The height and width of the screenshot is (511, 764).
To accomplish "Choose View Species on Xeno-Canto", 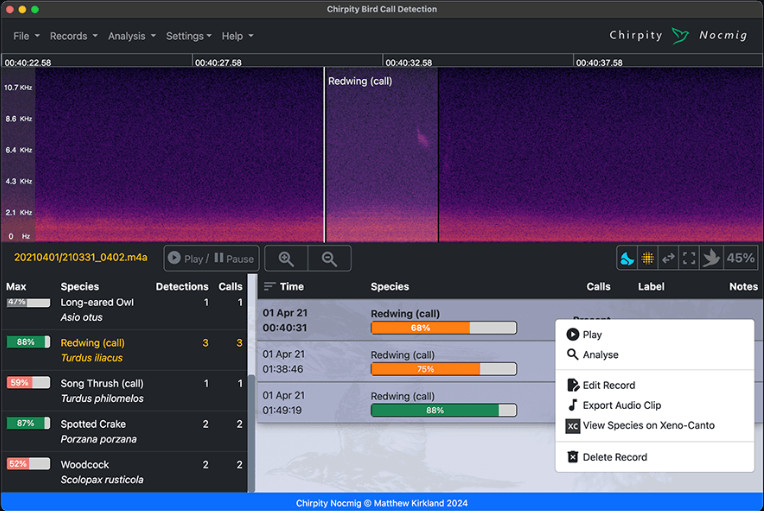I will 654,425.
